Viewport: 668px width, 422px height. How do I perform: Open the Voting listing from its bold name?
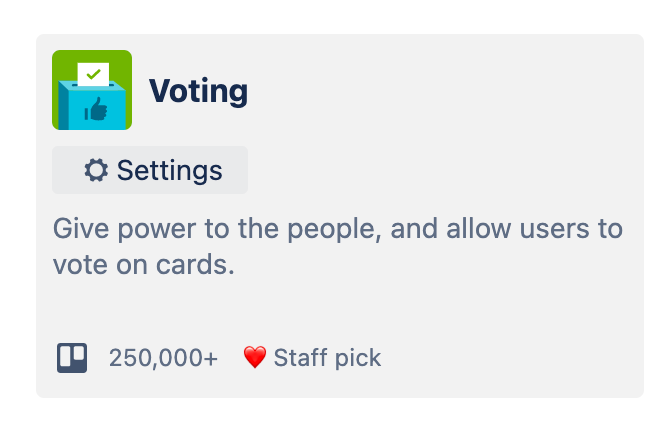(x=199, y=91)
